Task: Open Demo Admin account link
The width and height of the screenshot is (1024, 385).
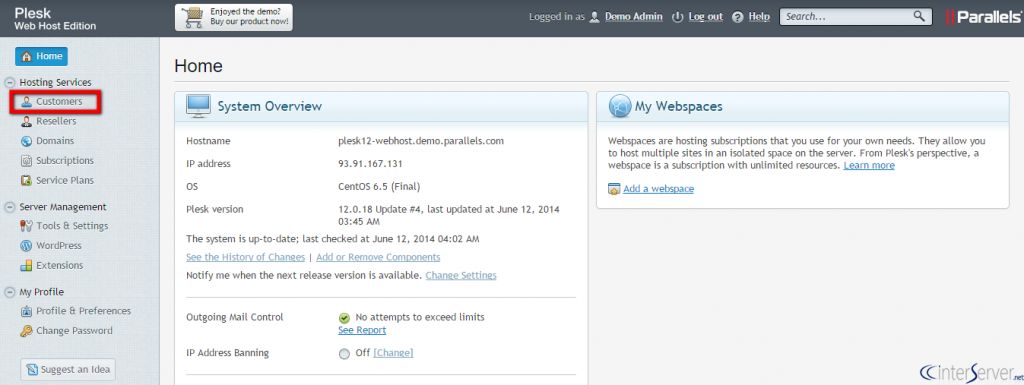Action: [x=634, y=17]
